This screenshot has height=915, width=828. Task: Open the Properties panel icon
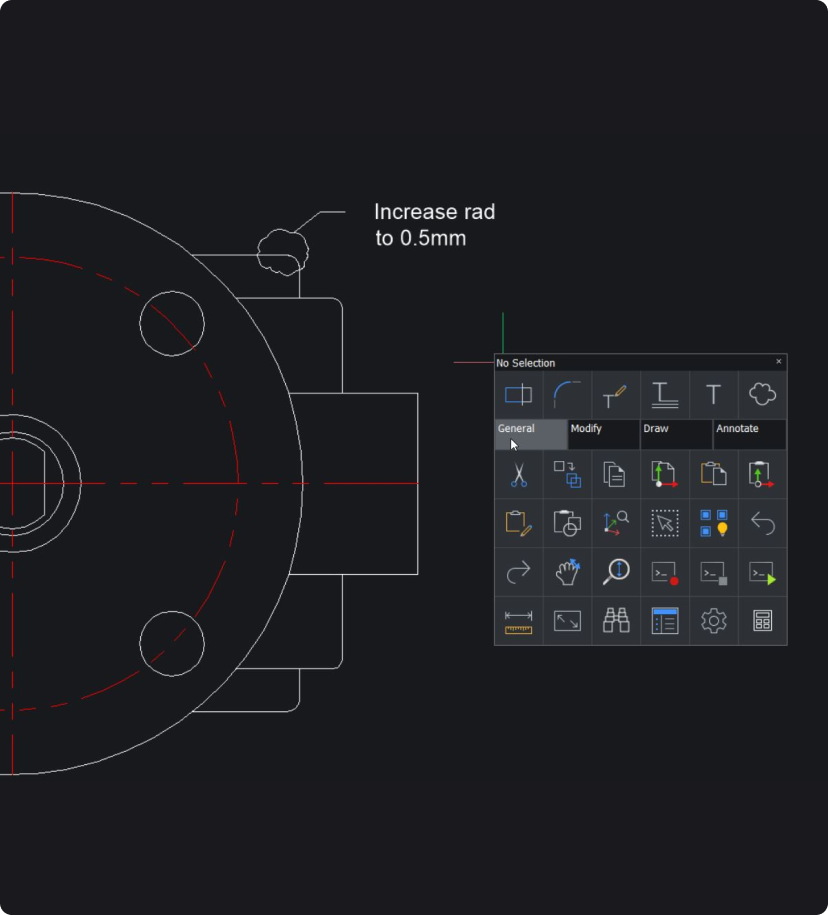point(665,621)
